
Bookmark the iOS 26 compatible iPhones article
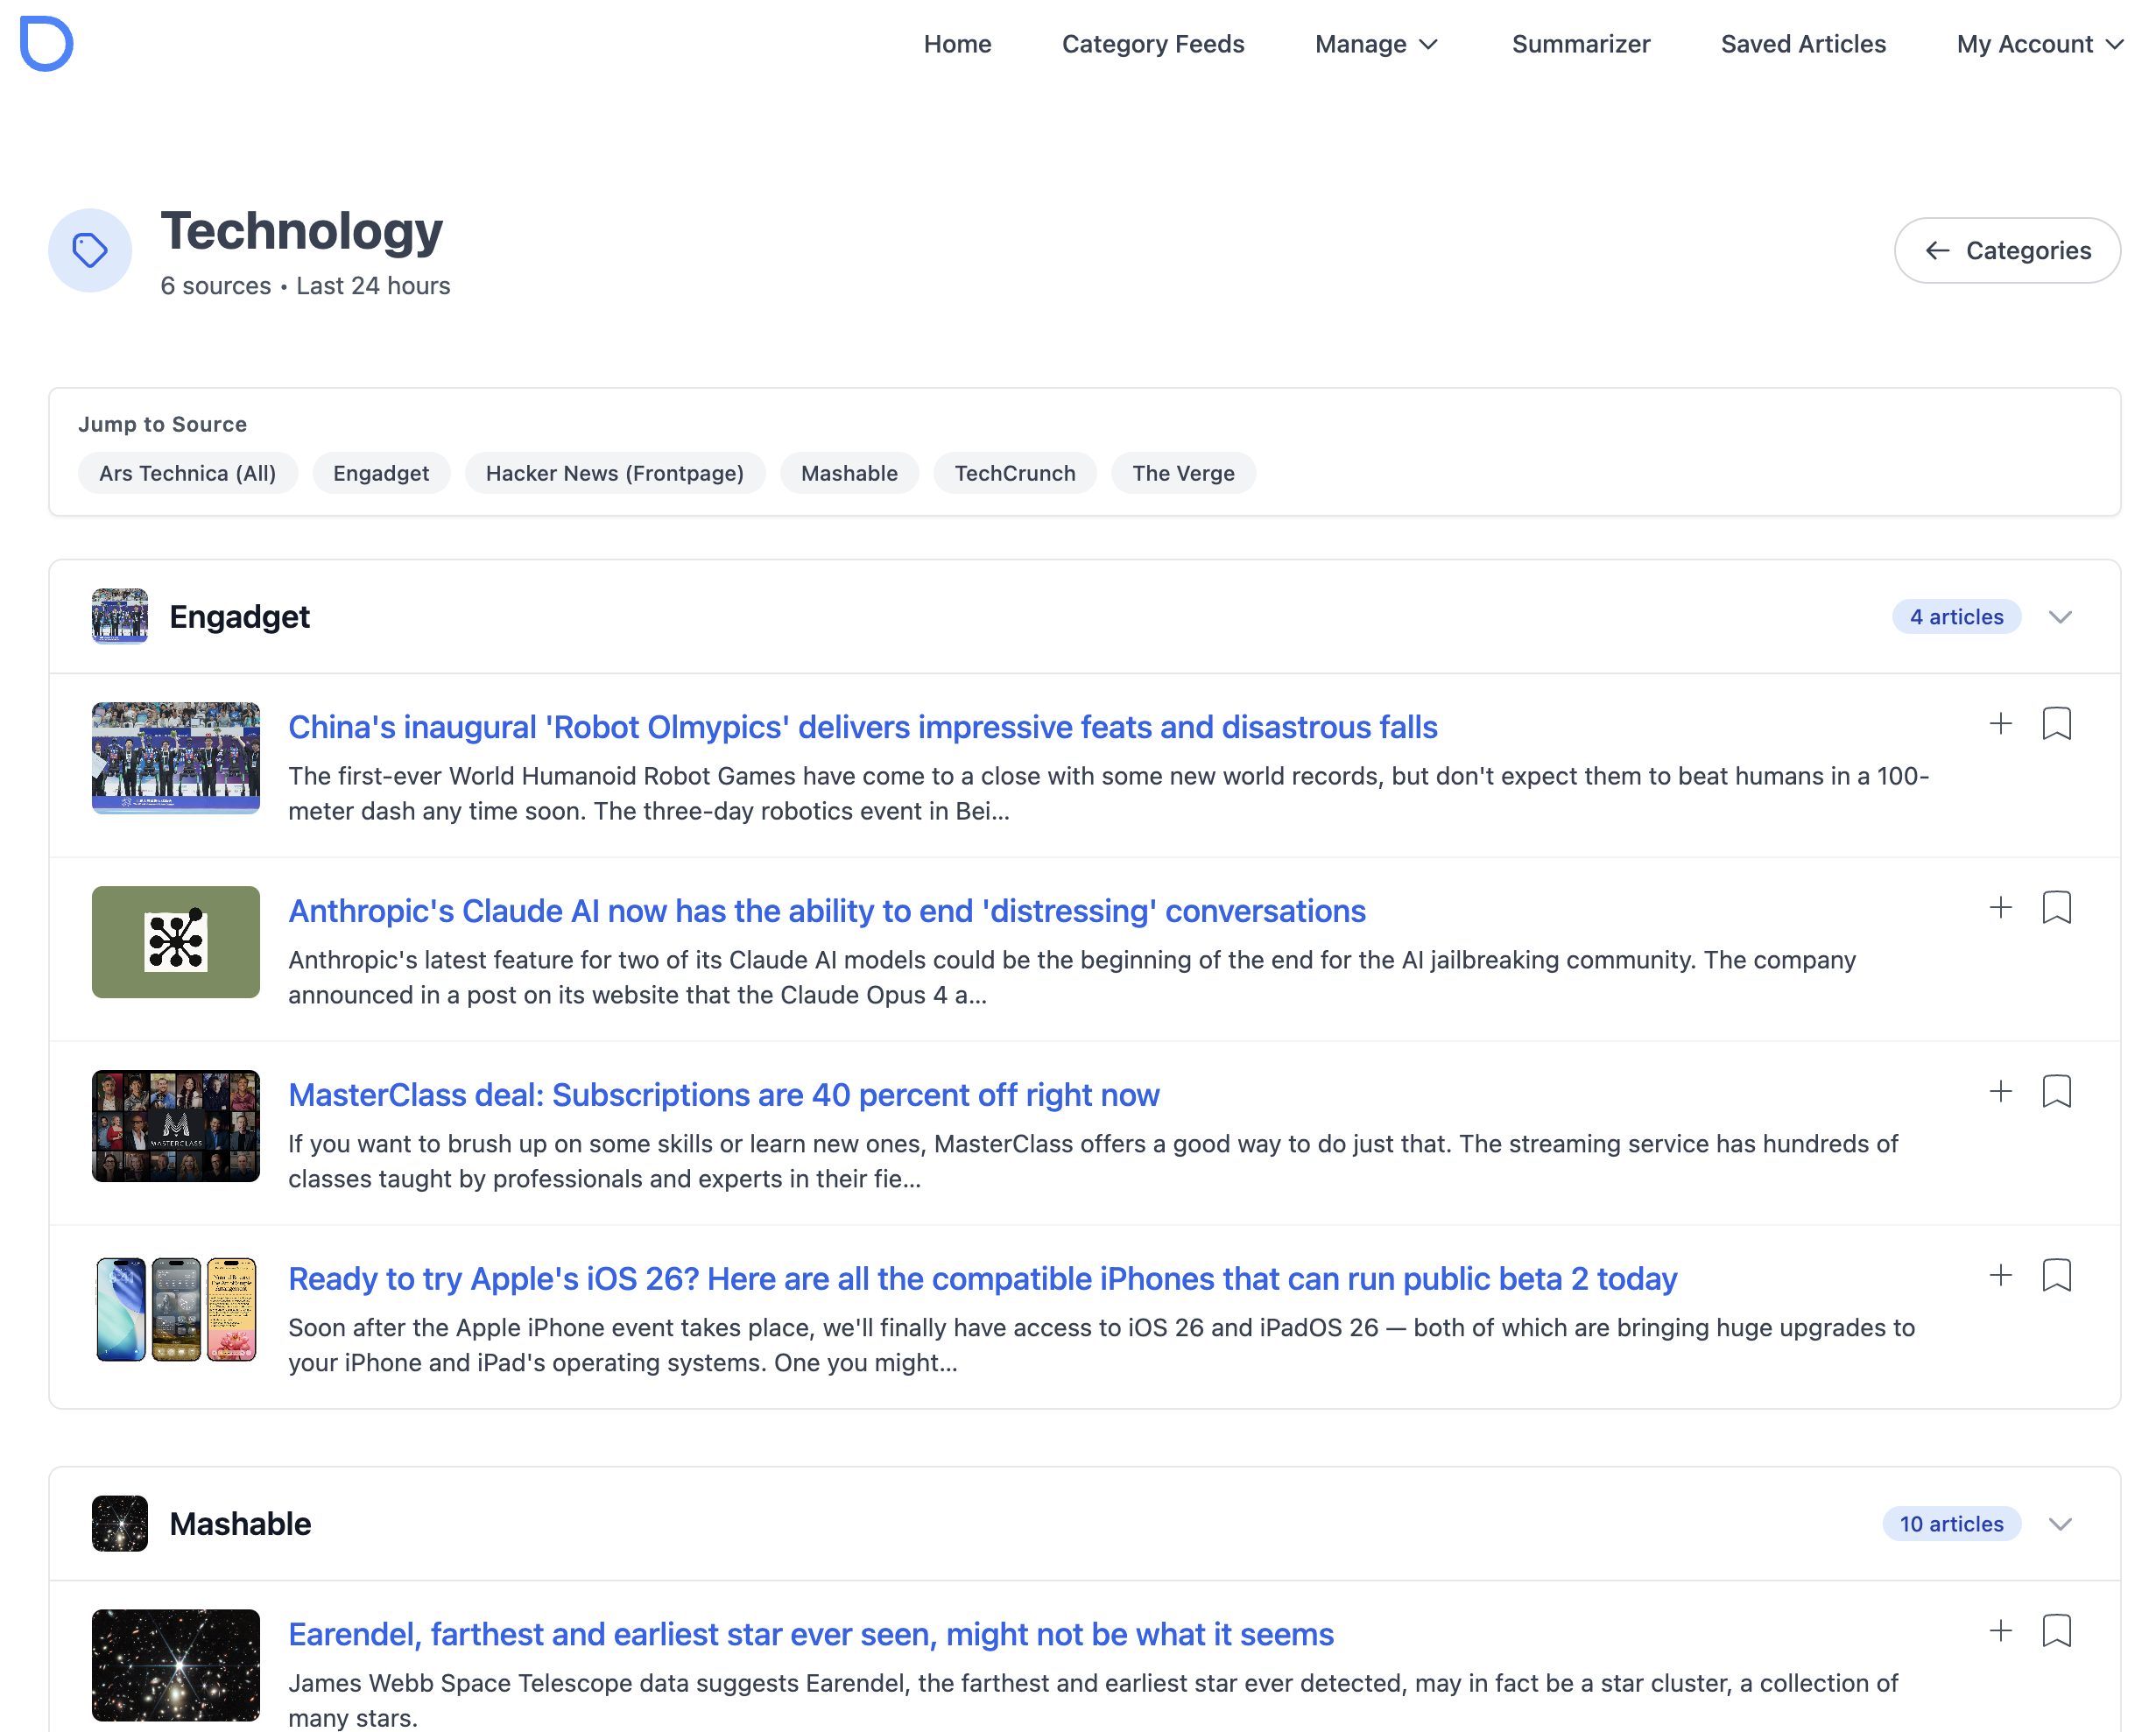pyautogui.click(x=2056, y=1275)
